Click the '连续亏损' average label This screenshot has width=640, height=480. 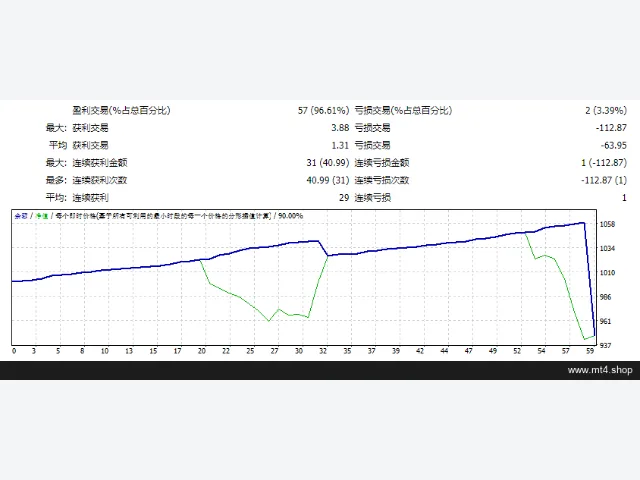click(373, 198)
